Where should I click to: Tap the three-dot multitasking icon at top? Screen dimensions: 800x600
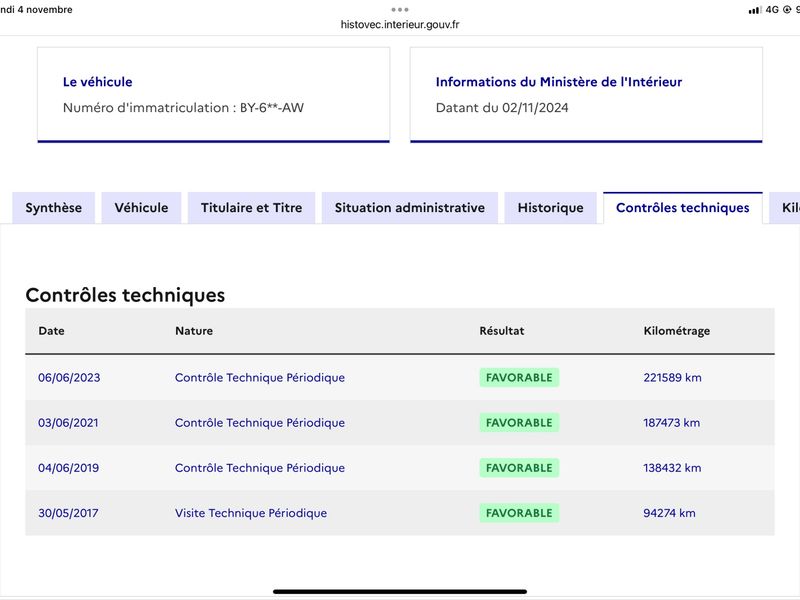click(400, 9)
